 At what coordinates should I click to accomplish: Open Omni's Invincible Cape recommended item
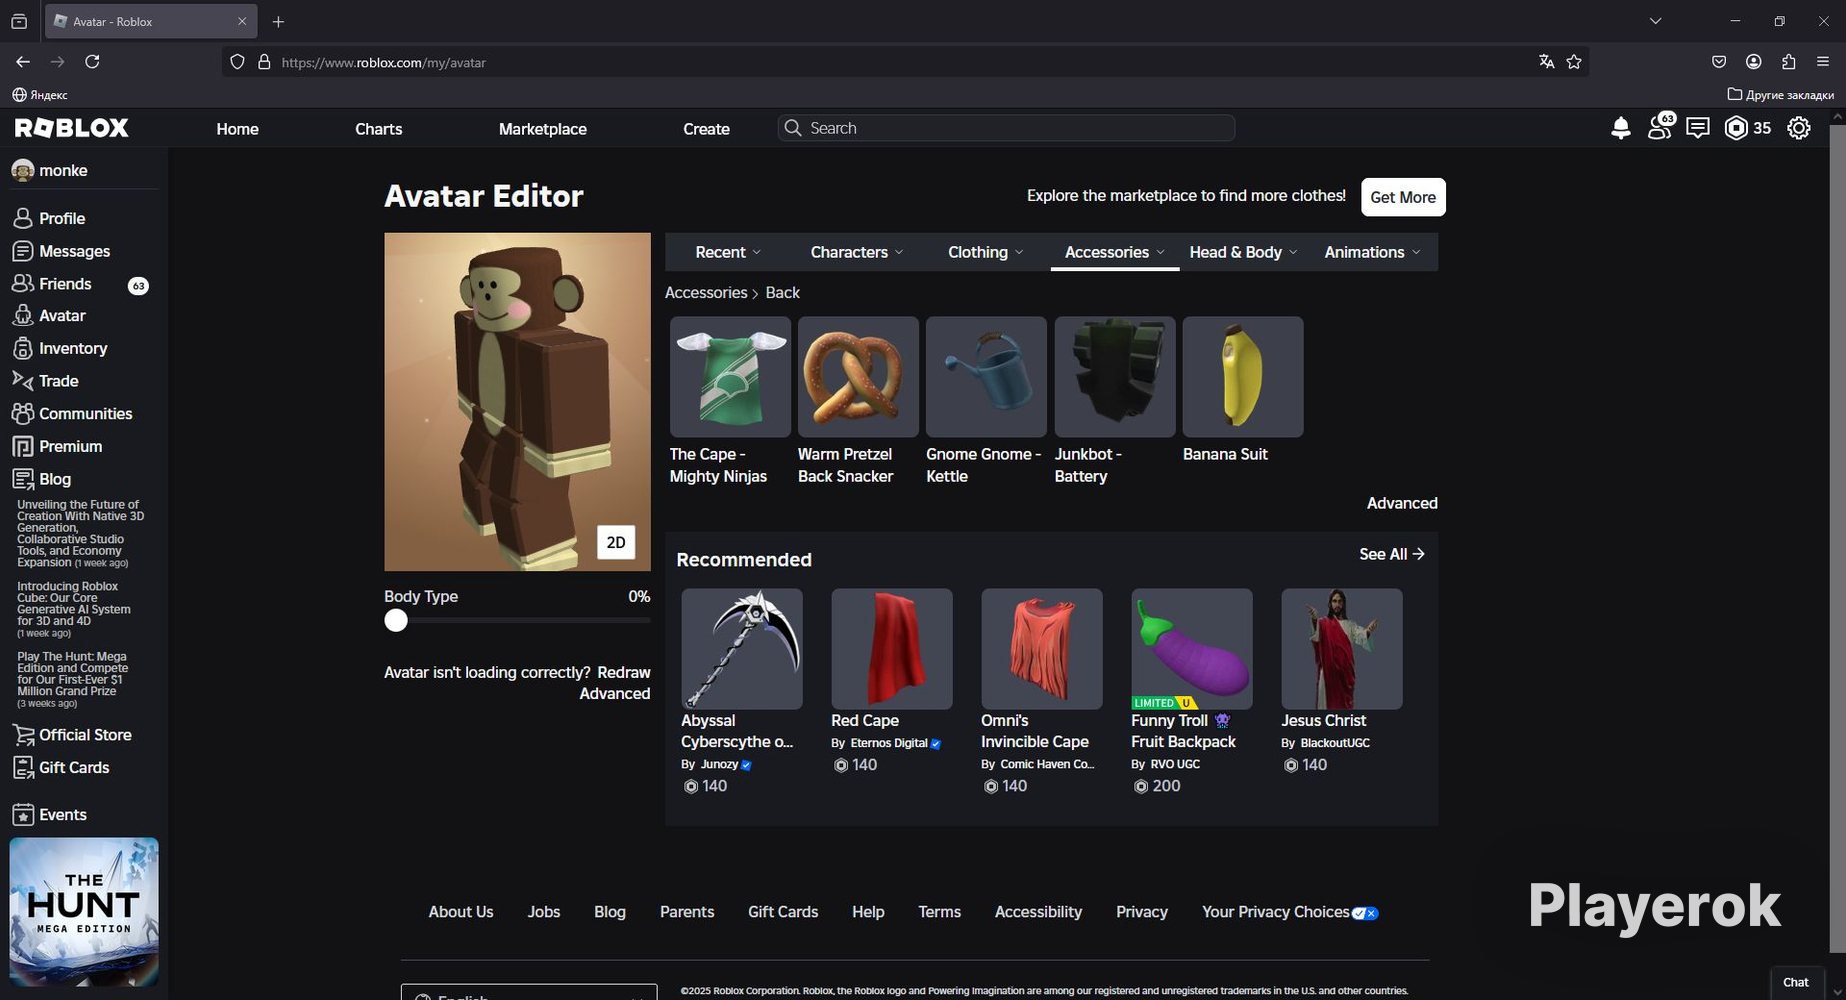[1042, 649]
